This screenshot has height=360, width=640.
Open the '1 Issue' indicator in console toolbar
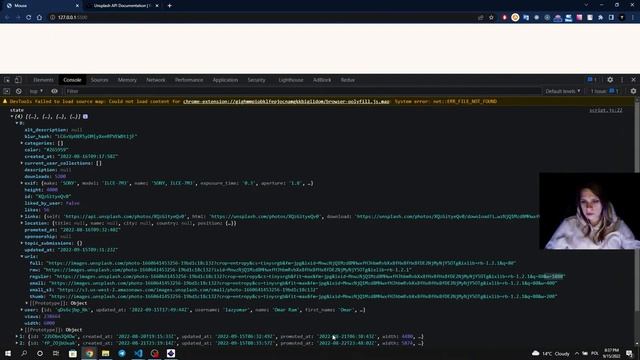(604, 91)
